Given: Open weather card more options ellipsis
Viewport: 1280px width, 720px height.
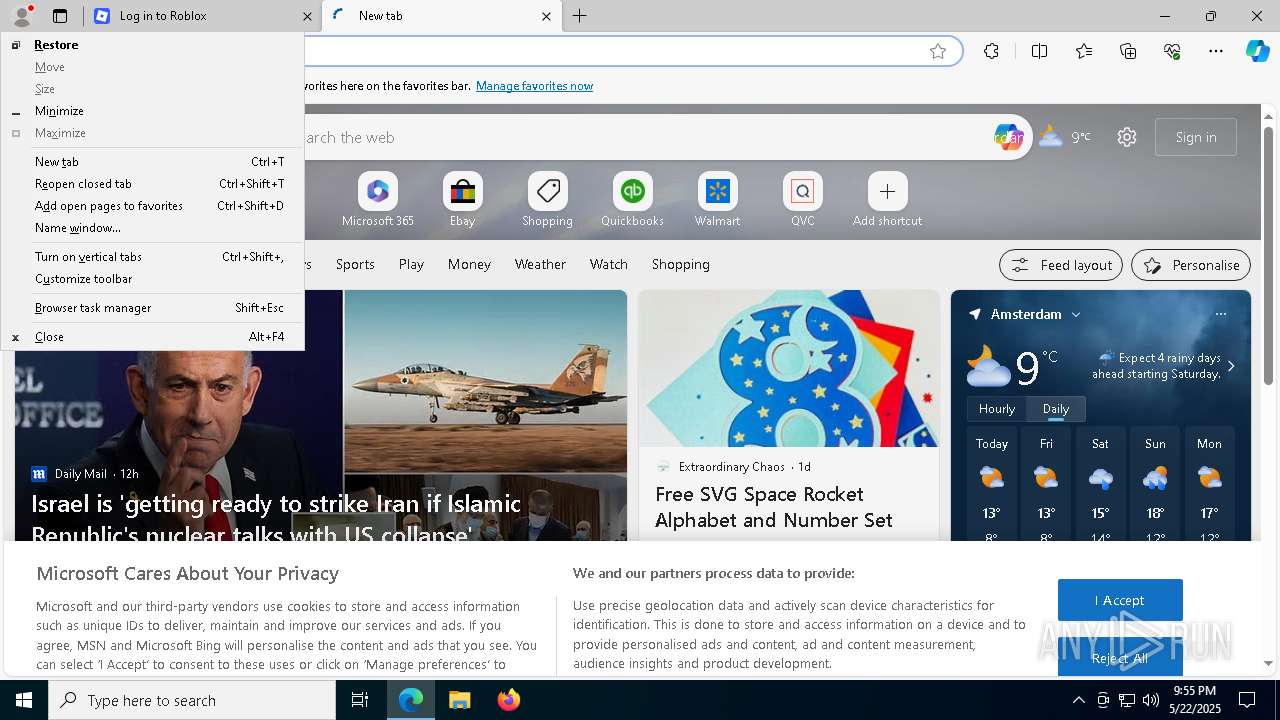Looking at the screenshot, I should (1220, 314).
